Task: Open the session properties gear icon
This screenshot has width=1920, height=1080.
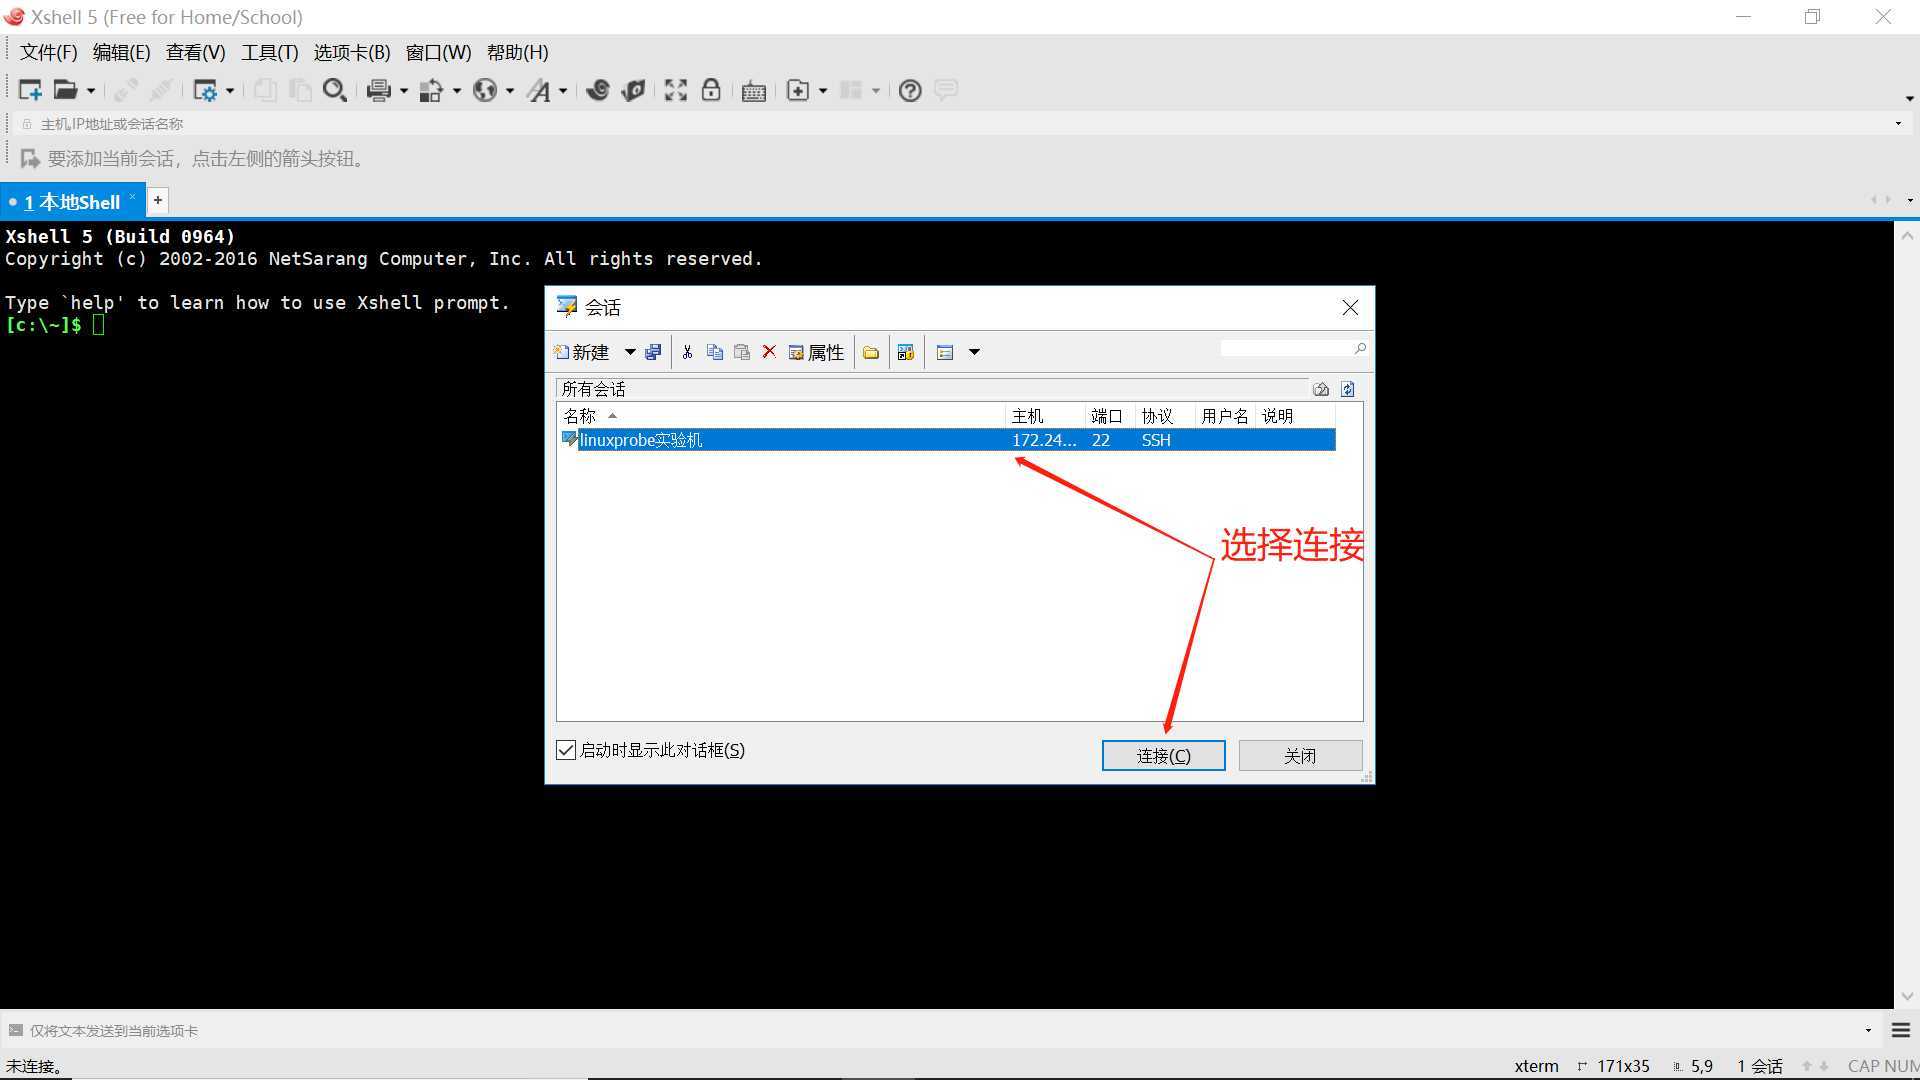Action: point(204,90)
